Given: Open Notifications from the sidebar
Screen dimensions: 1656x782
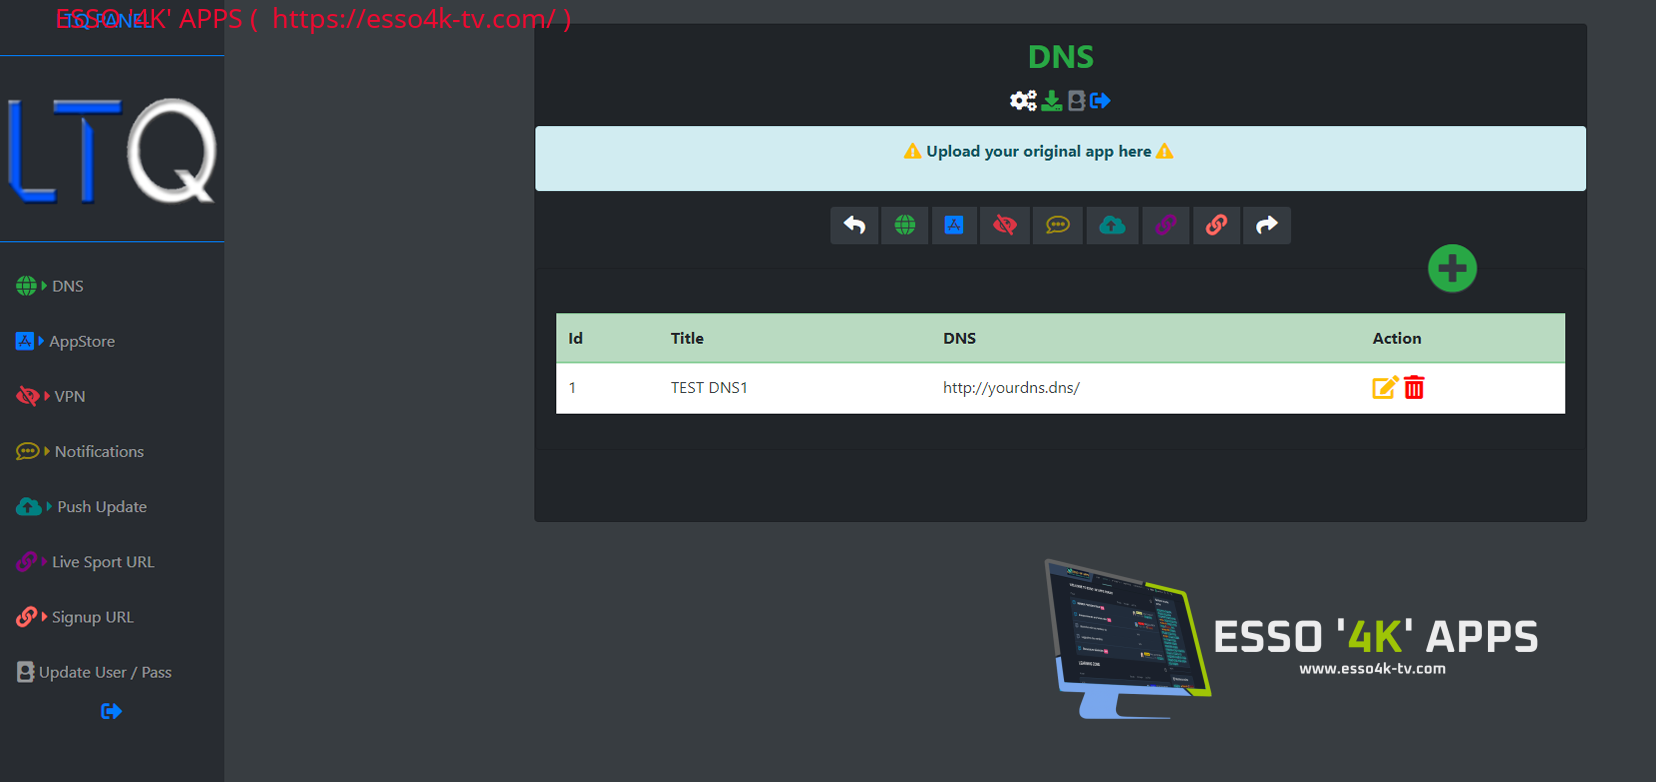Looking at the screenshot, I should pyautogui.click(x=98, y=451).
